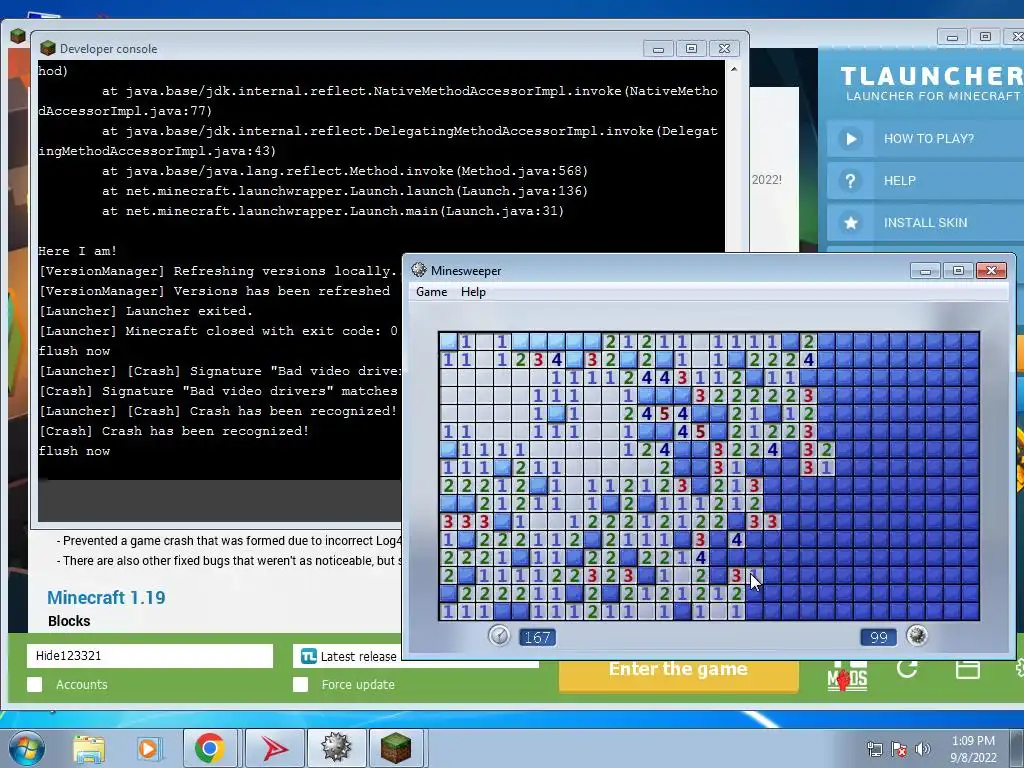
Task: Click the Developer console scrollbar up arrow
Action: 734,69
